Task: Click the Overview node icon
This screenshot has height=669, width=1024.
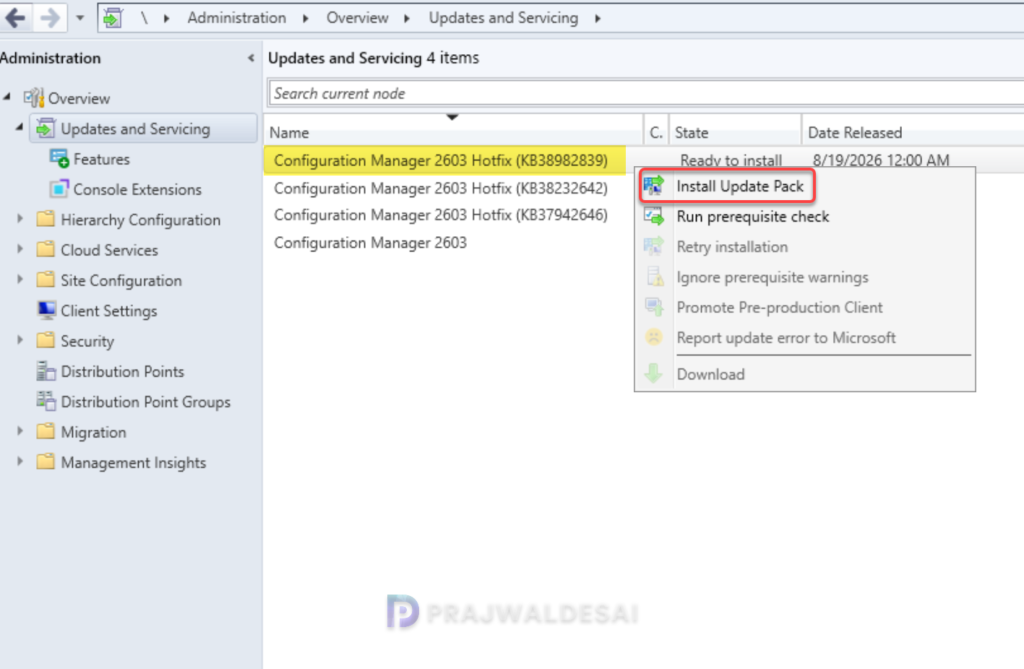Action: click(x=34, y=97)
